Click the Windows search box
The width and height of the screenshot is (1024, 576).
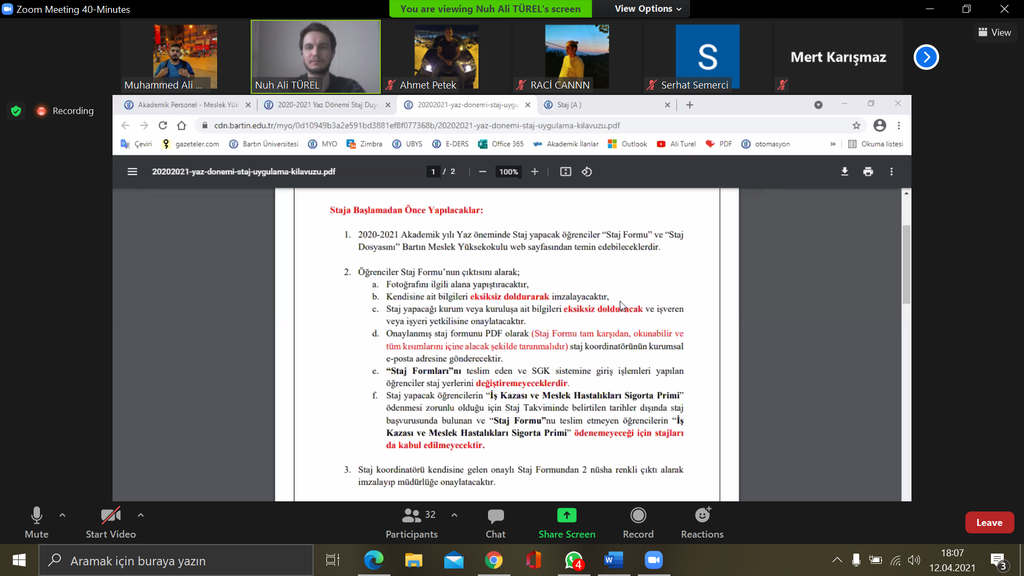(x=180, y=561)
